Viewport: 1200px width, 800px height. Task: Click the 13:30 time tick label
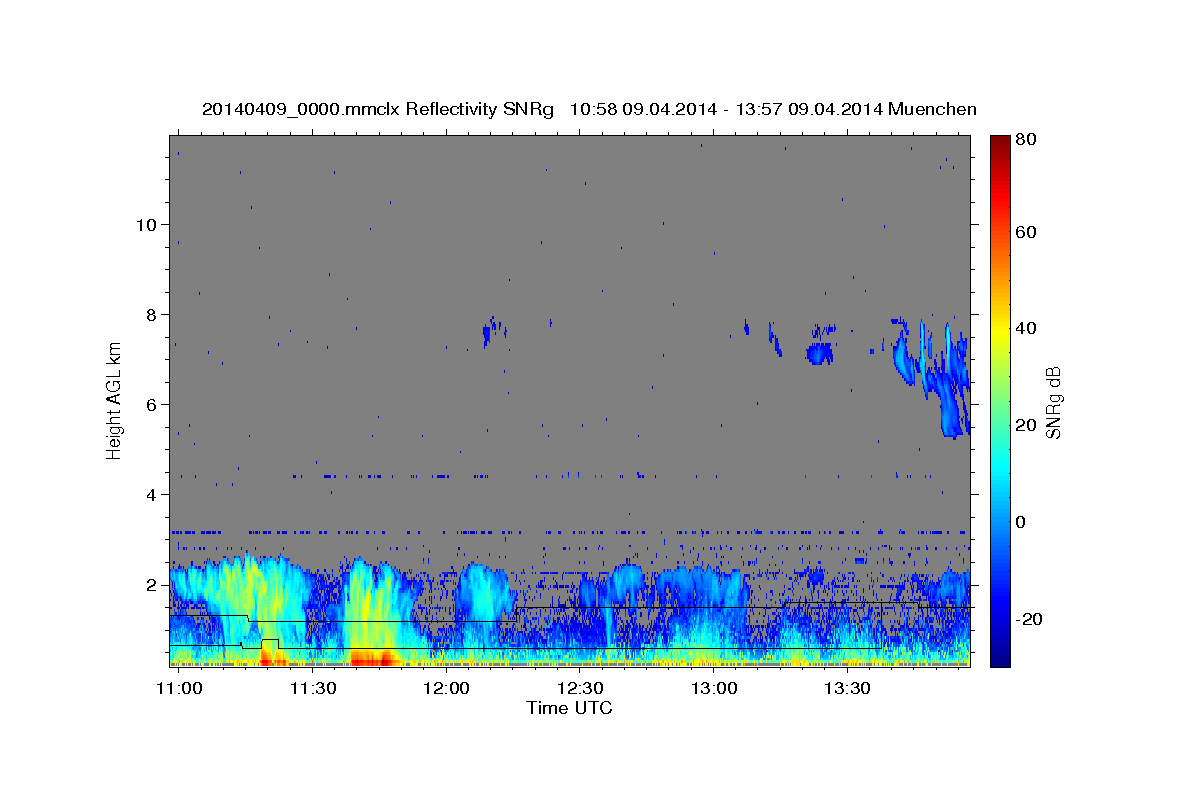(847, 689)
